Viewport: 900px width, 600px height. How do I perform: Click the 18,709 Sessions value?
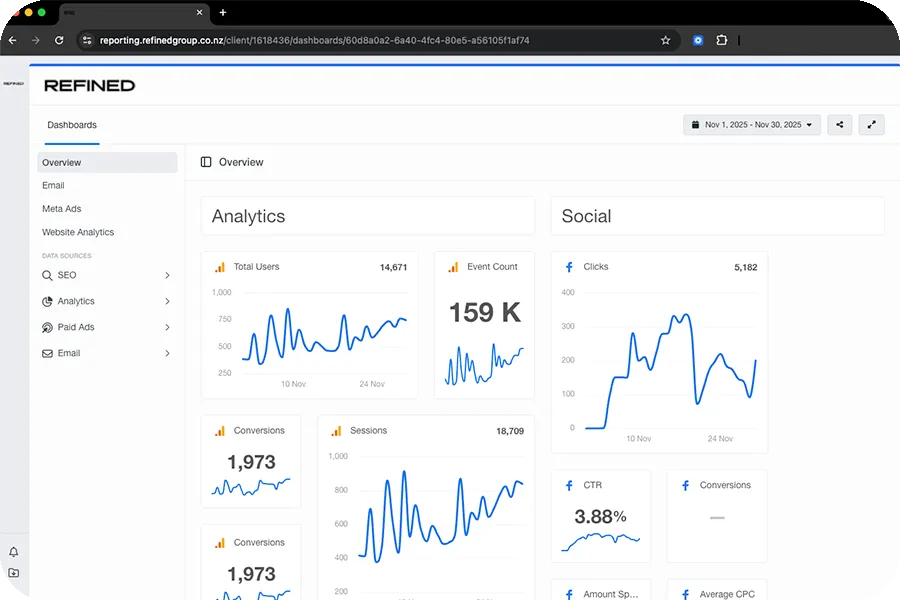click(x=510, y=431)
